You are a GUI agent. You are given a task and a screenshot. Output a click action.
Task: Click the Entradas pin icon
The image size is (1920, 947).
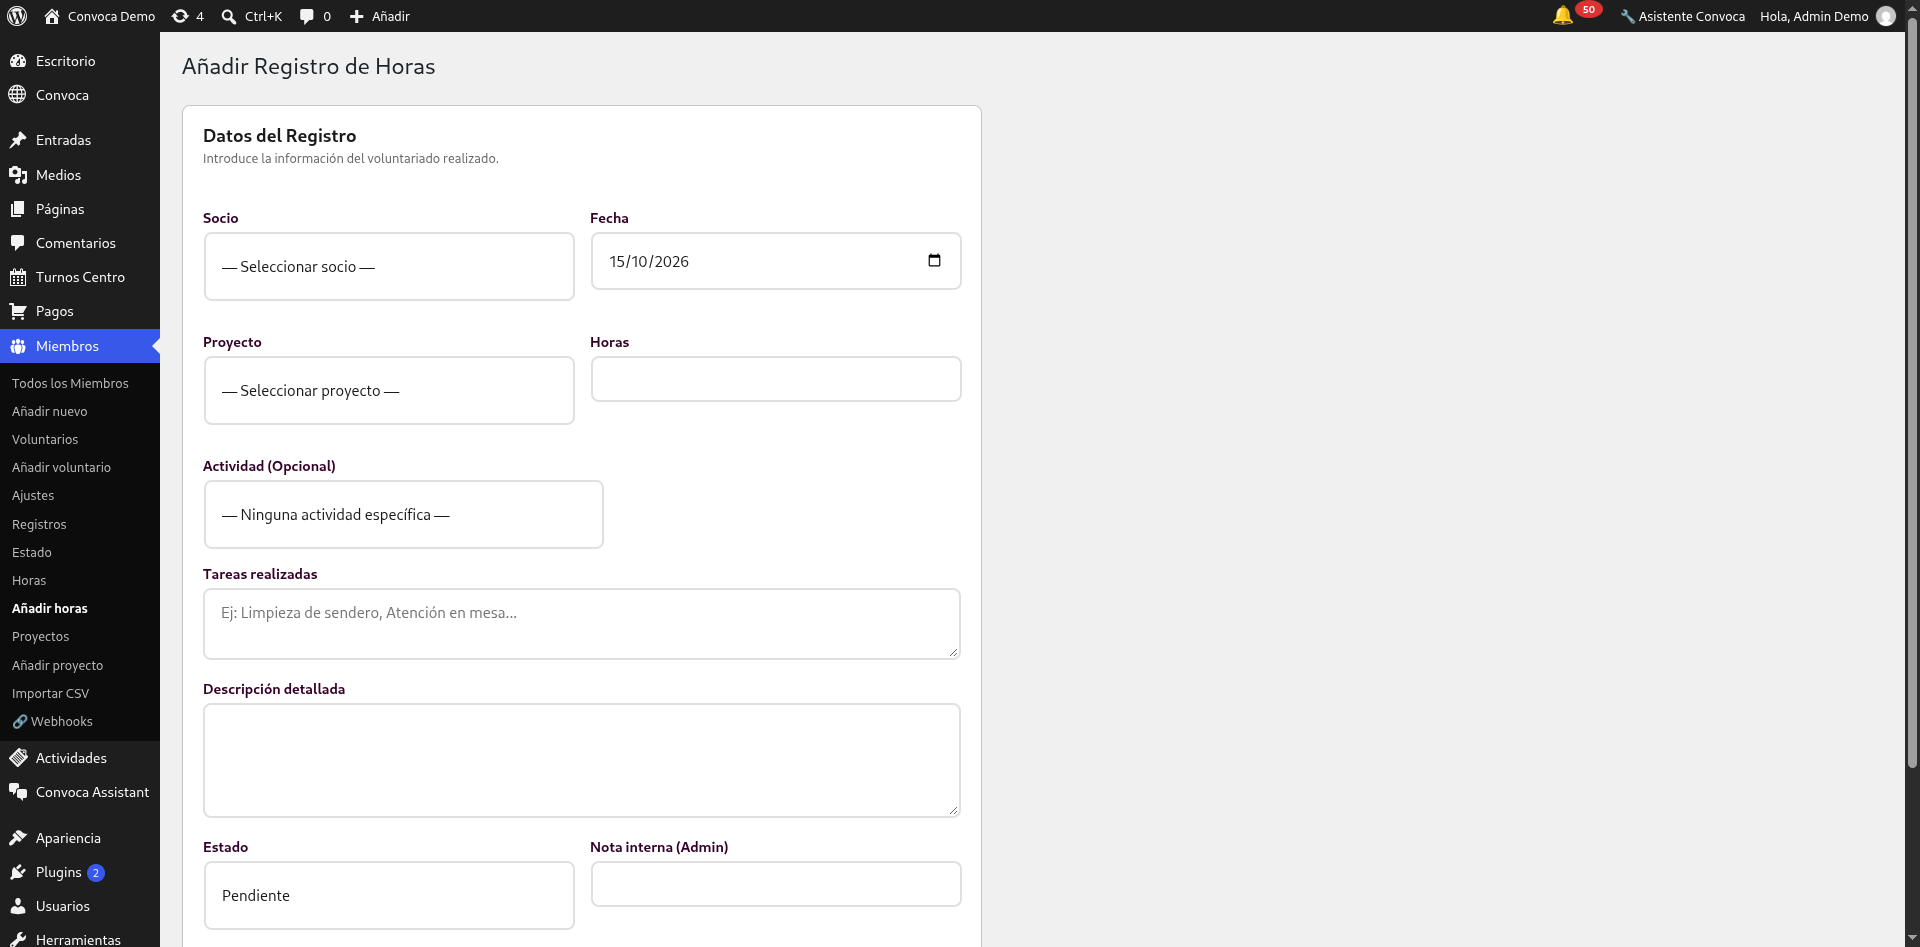coord(17,140)
